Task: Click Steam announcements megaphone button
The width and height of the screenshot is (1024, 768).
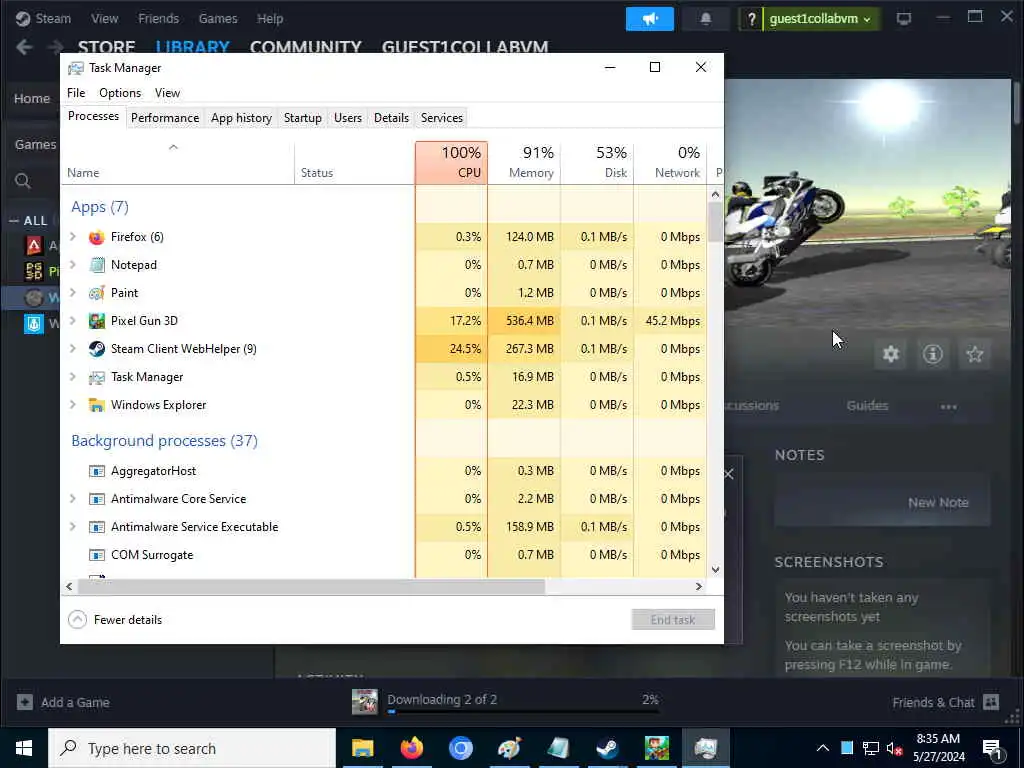Action: (x=650, y=19)
